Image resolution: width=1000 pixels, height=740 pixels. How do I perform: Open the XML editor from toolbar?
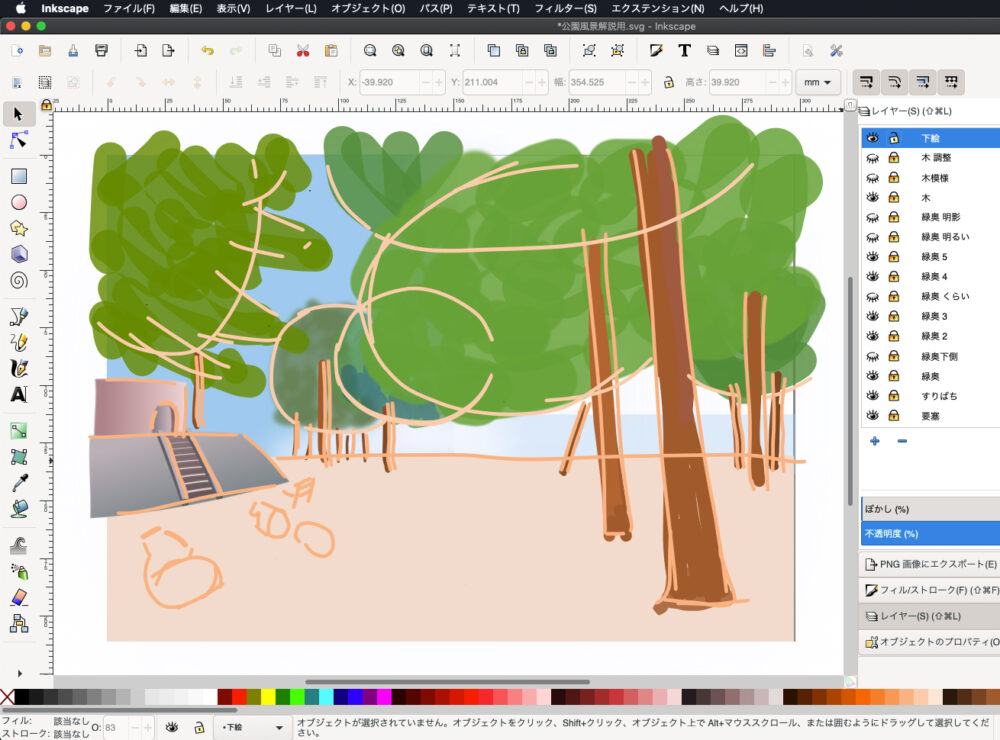741,50
